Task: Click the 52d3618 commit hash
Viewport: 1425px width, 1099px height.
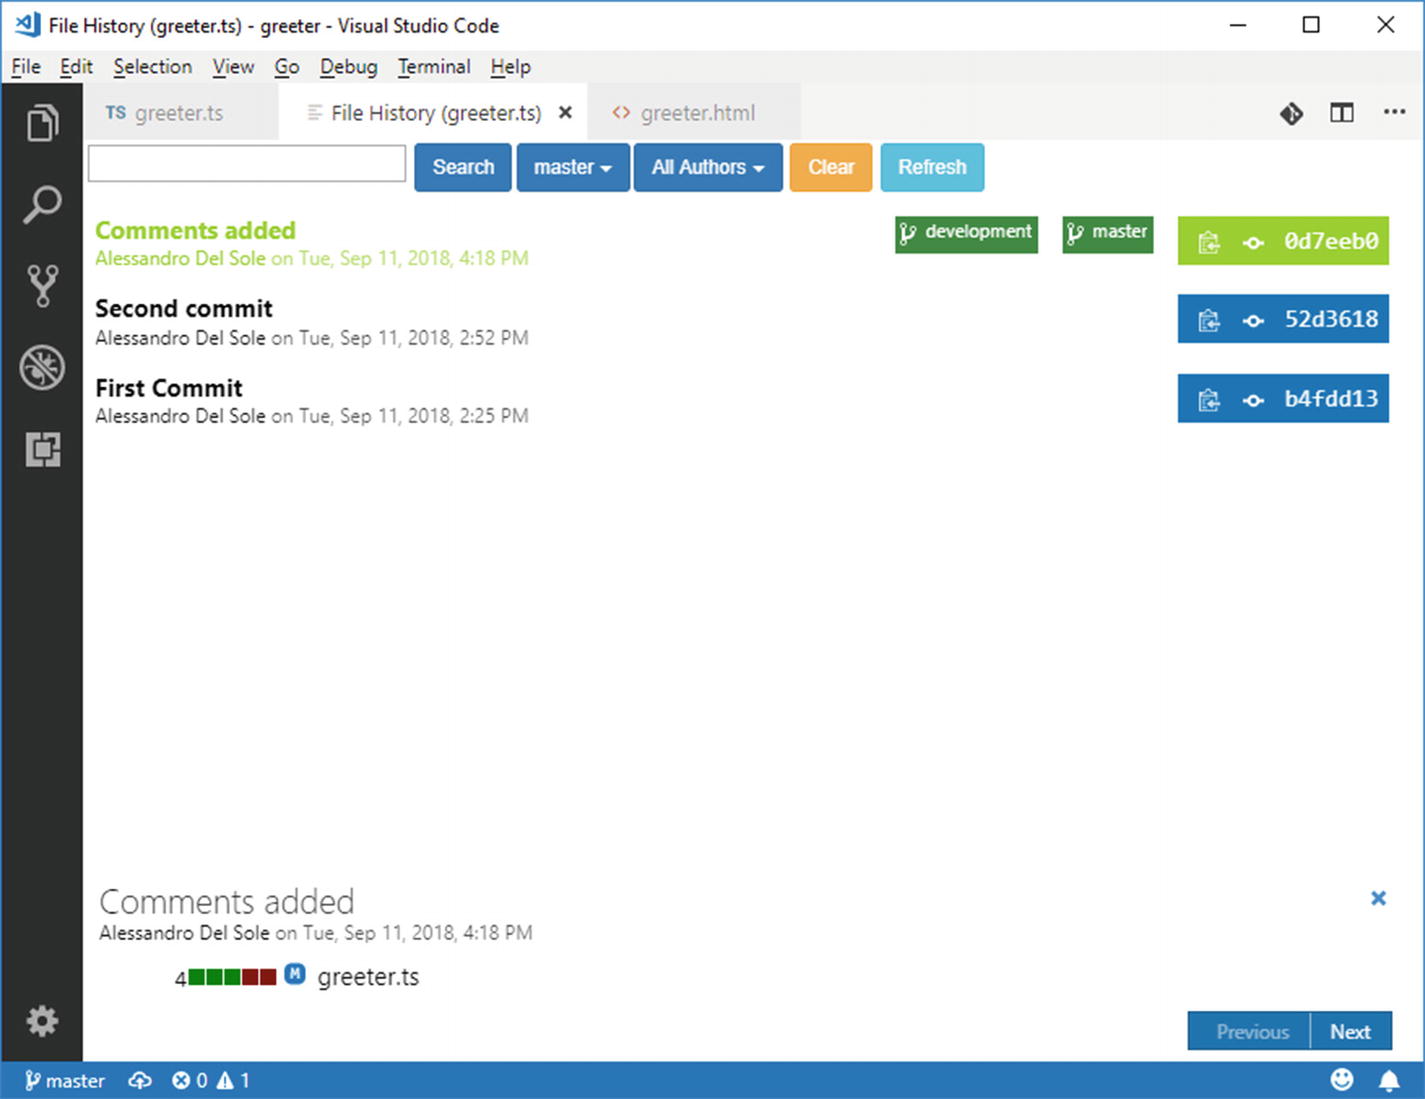Action: tap(1331, 320)
